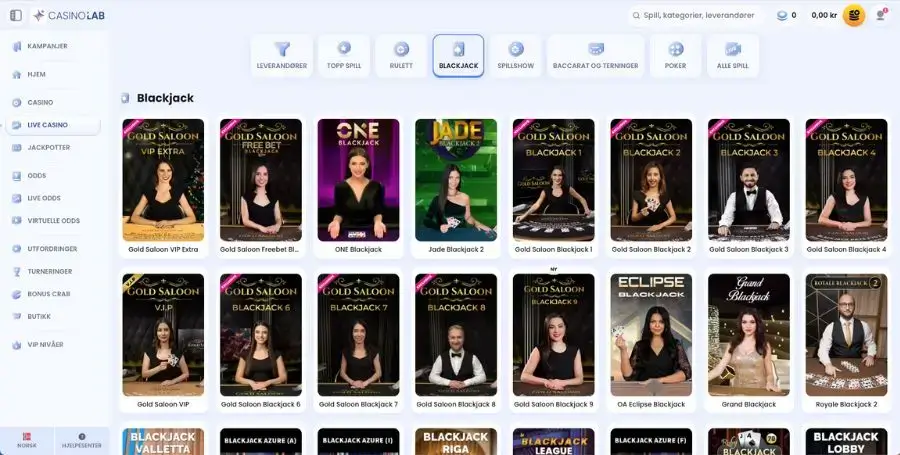The width and height of the screenshot is (900, 455).
Task: Open Blackjack Azure (I) card
Action: [x=358, y=441]
